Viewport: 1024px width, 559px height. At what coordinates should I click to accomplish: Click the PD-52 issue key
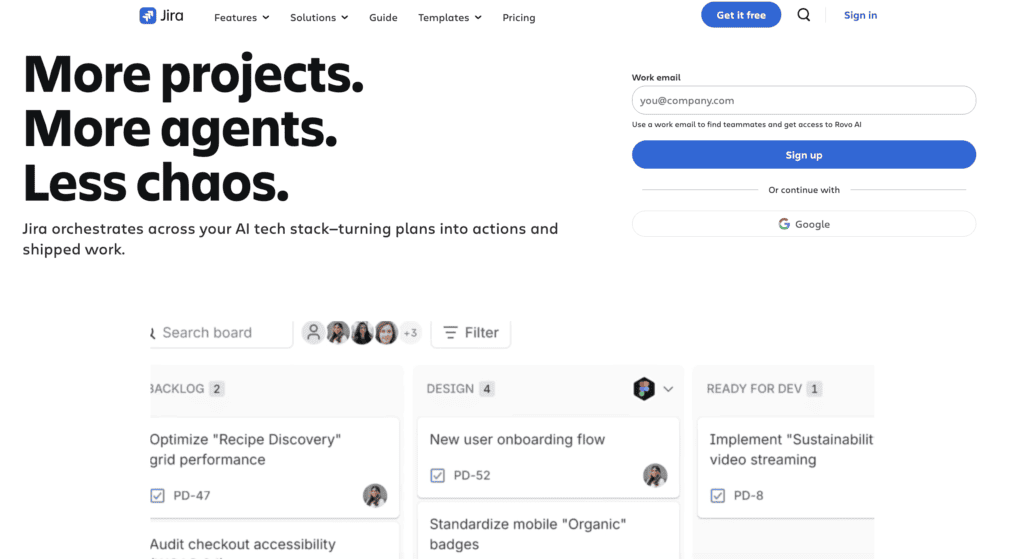pos(472,475)
